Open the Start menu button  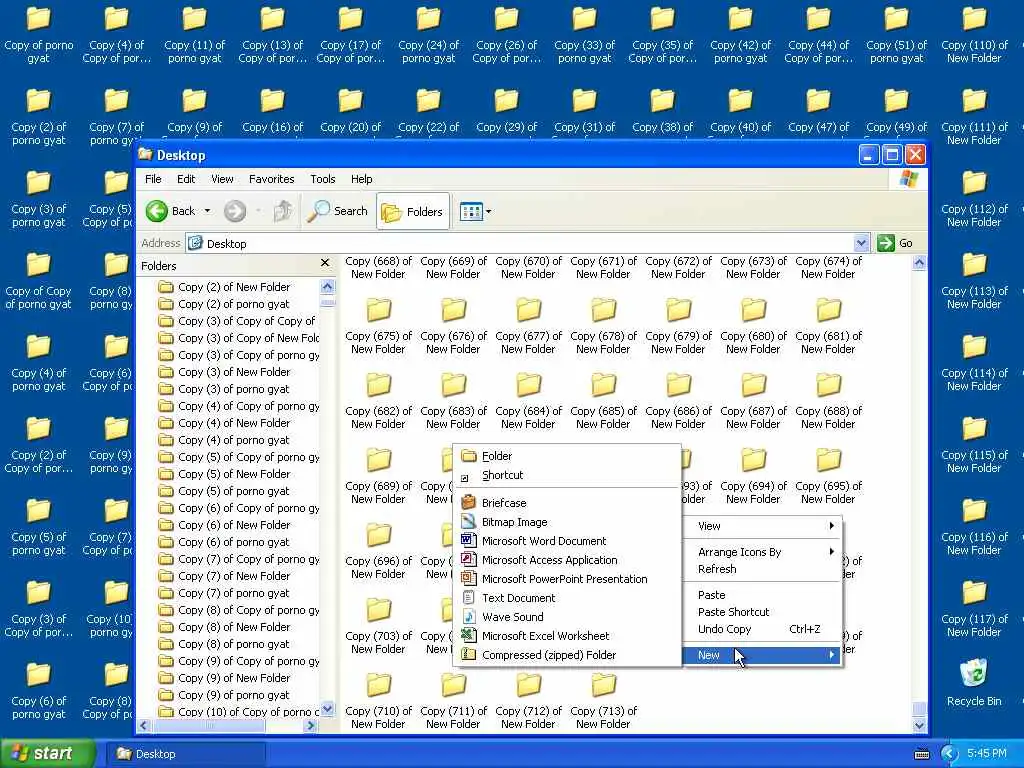click(48, 754)
